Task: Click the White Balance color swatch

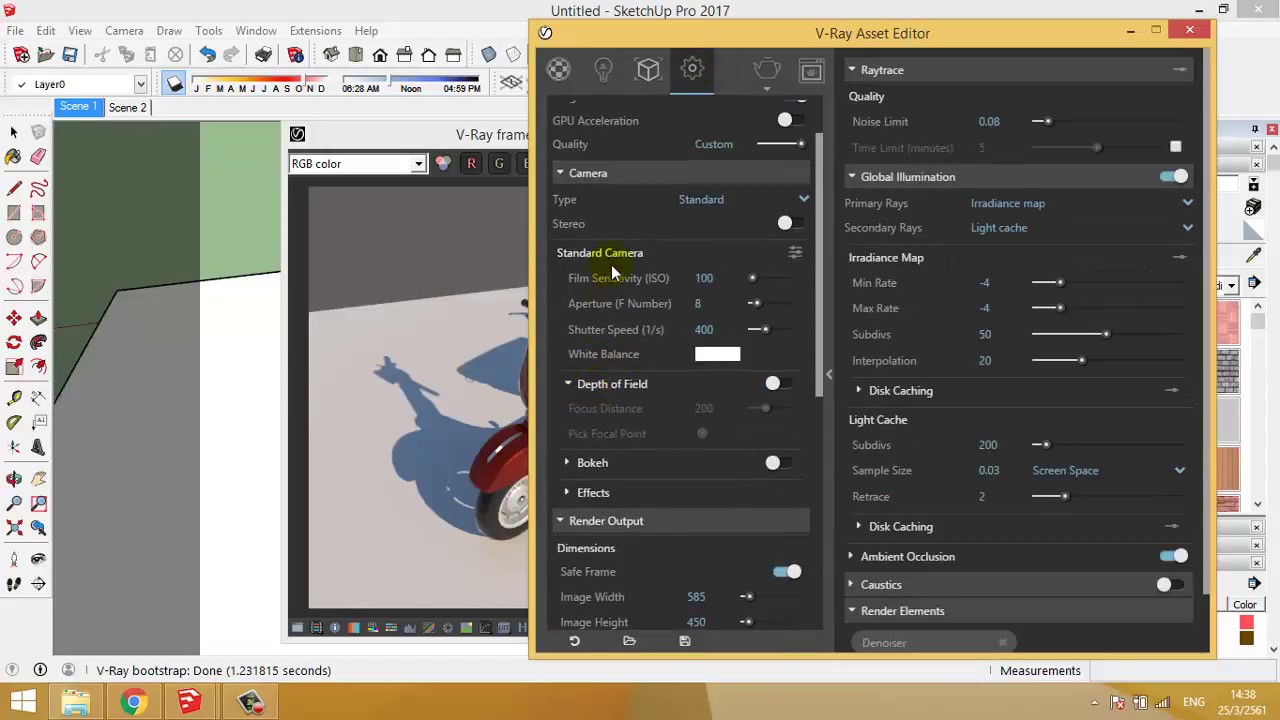Action: click(x=718, y=354)
